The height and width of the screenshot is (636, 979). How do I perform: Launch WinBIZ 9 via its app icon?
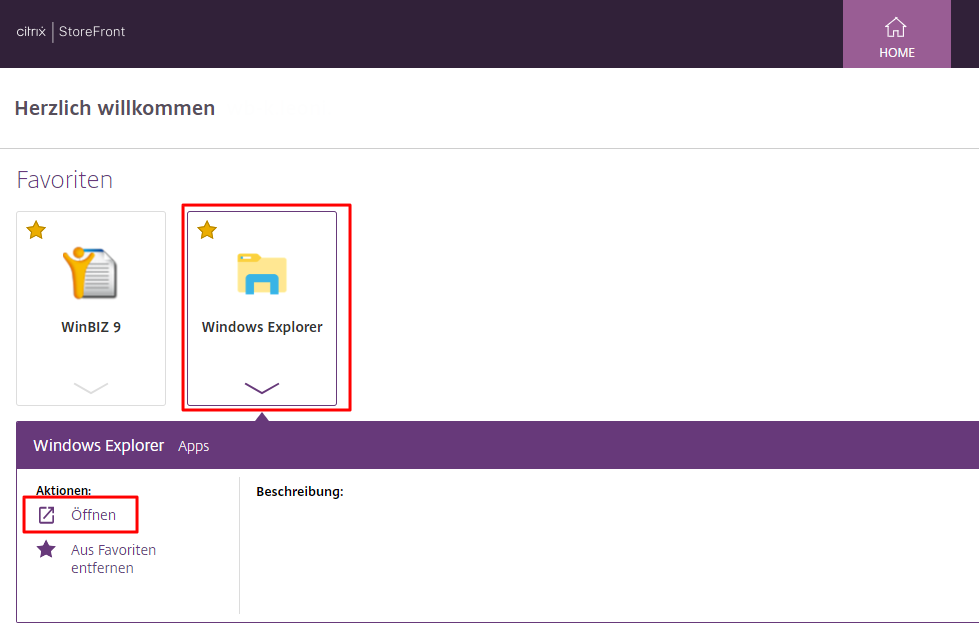click(x=91, y=273)
